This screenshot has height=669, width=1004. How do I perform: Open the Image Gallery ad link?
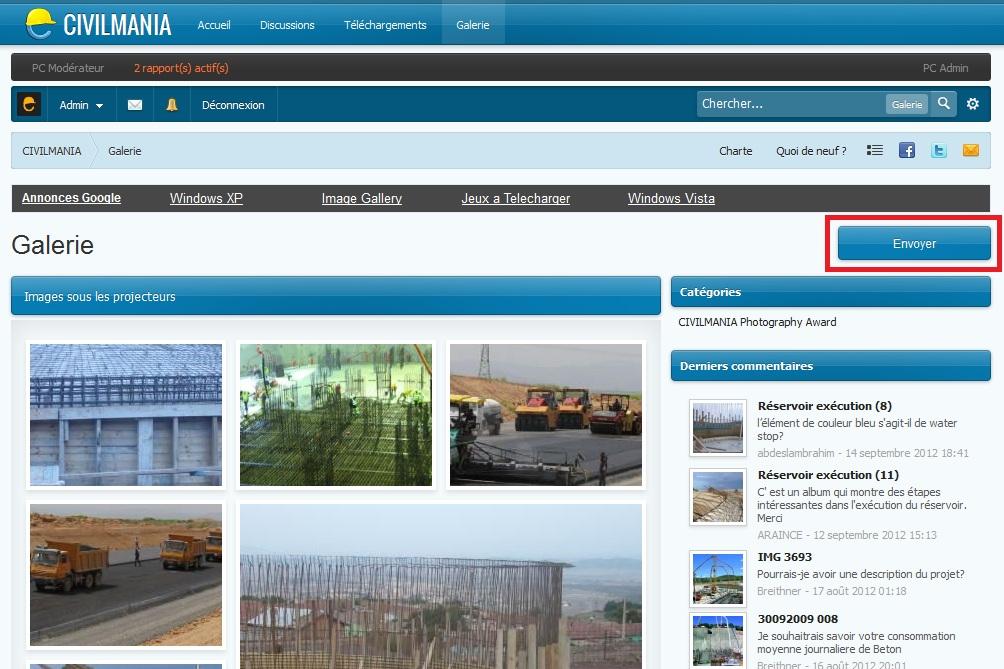click(362, 198)
